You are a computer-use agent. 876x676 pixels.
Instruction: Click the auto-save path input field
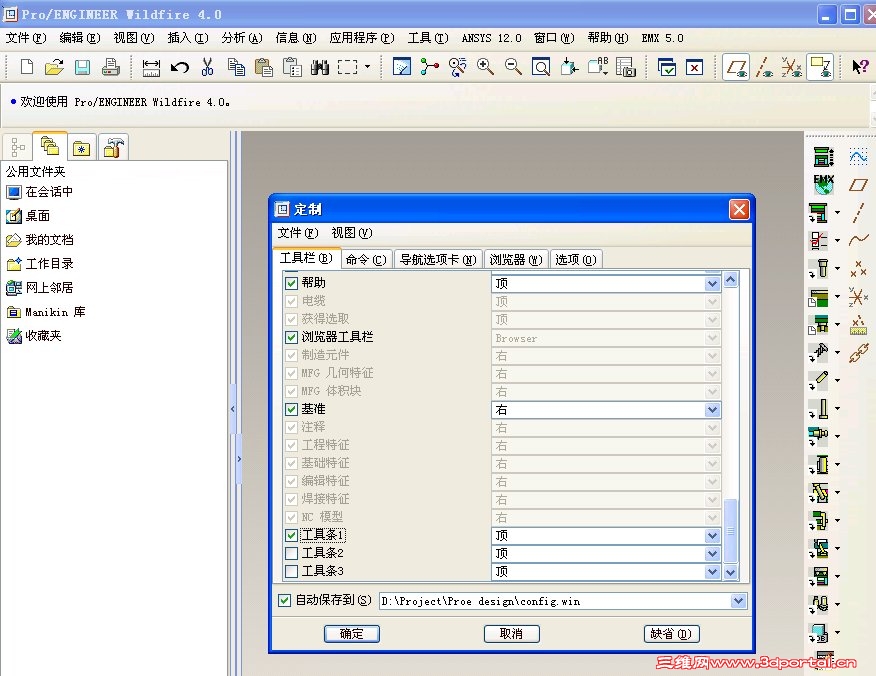tap(555, 601)
